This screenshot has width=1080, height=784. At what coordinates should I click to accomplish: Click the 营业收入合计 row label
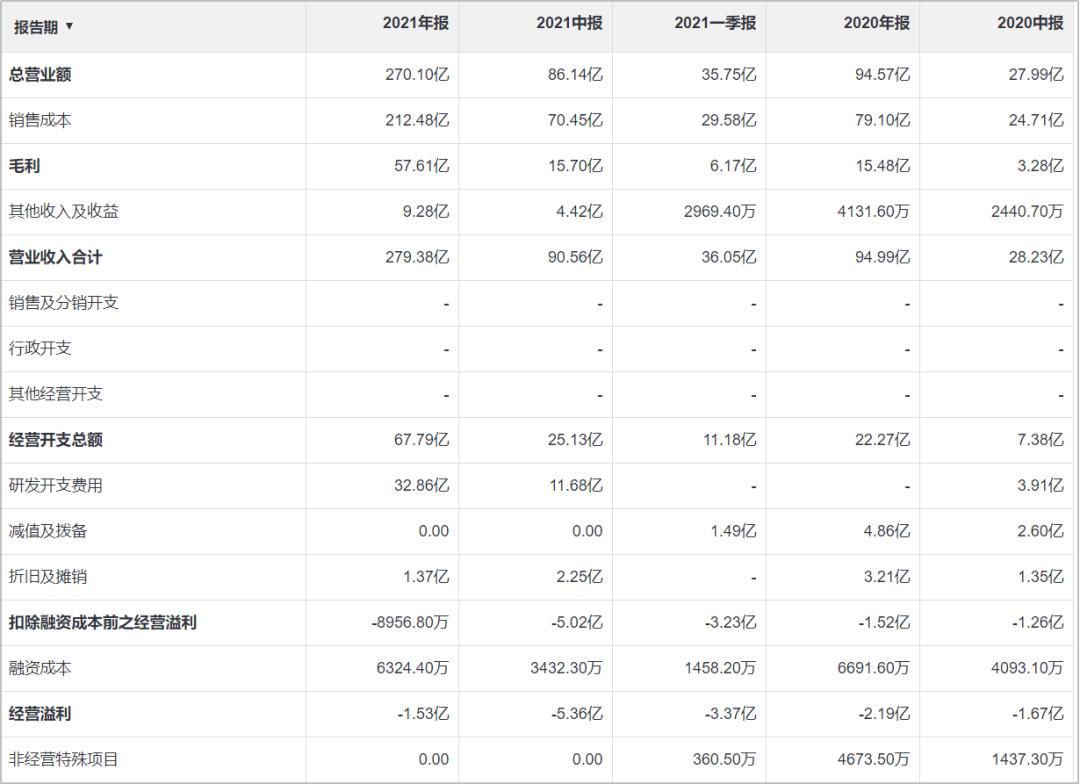pos(56,257)
